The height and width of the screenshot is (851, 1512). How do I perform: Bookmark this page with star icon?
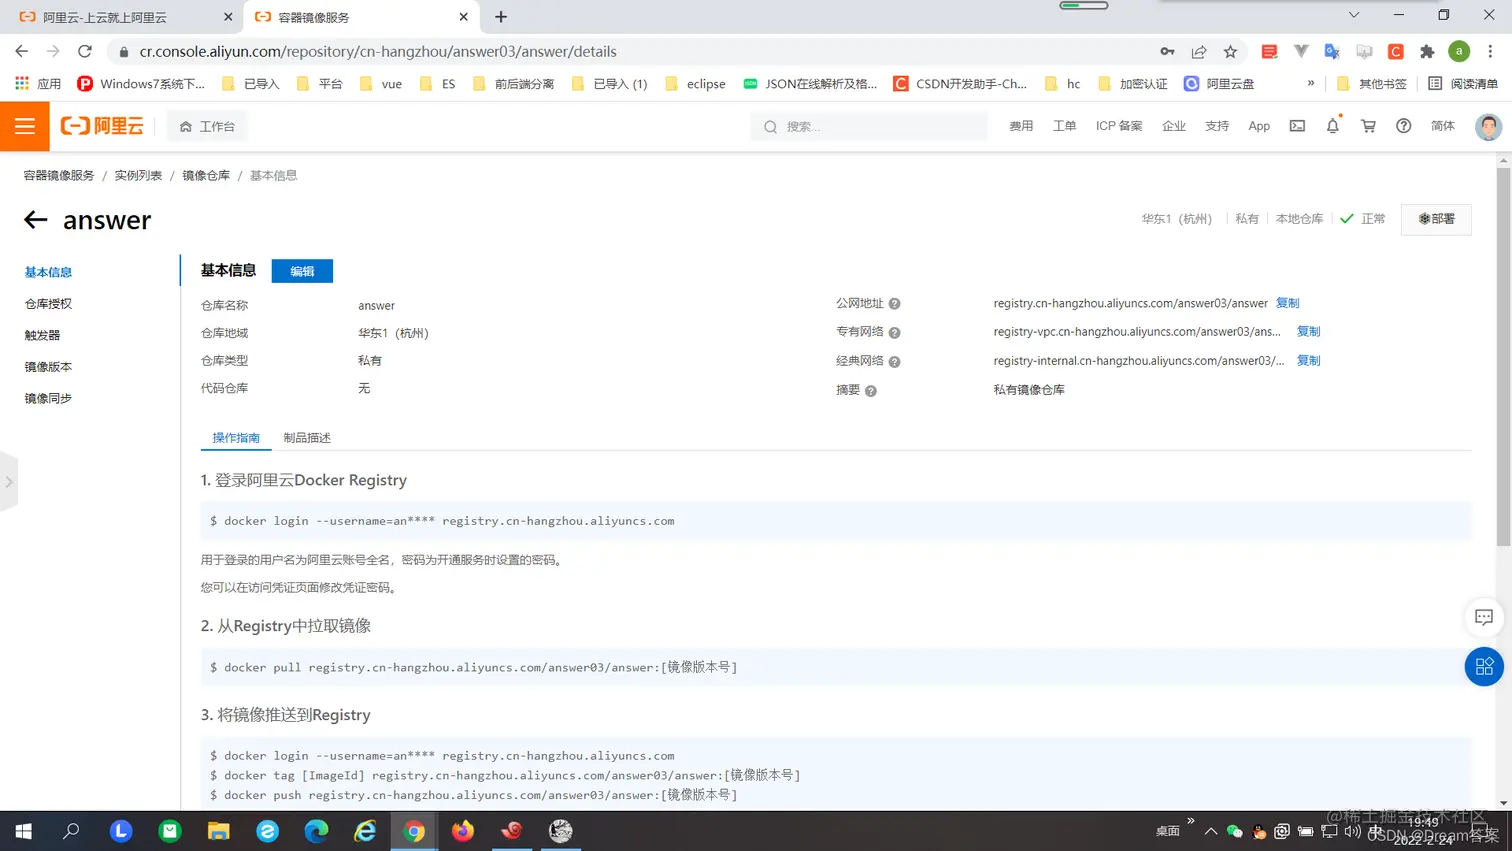coord(1230,51)
